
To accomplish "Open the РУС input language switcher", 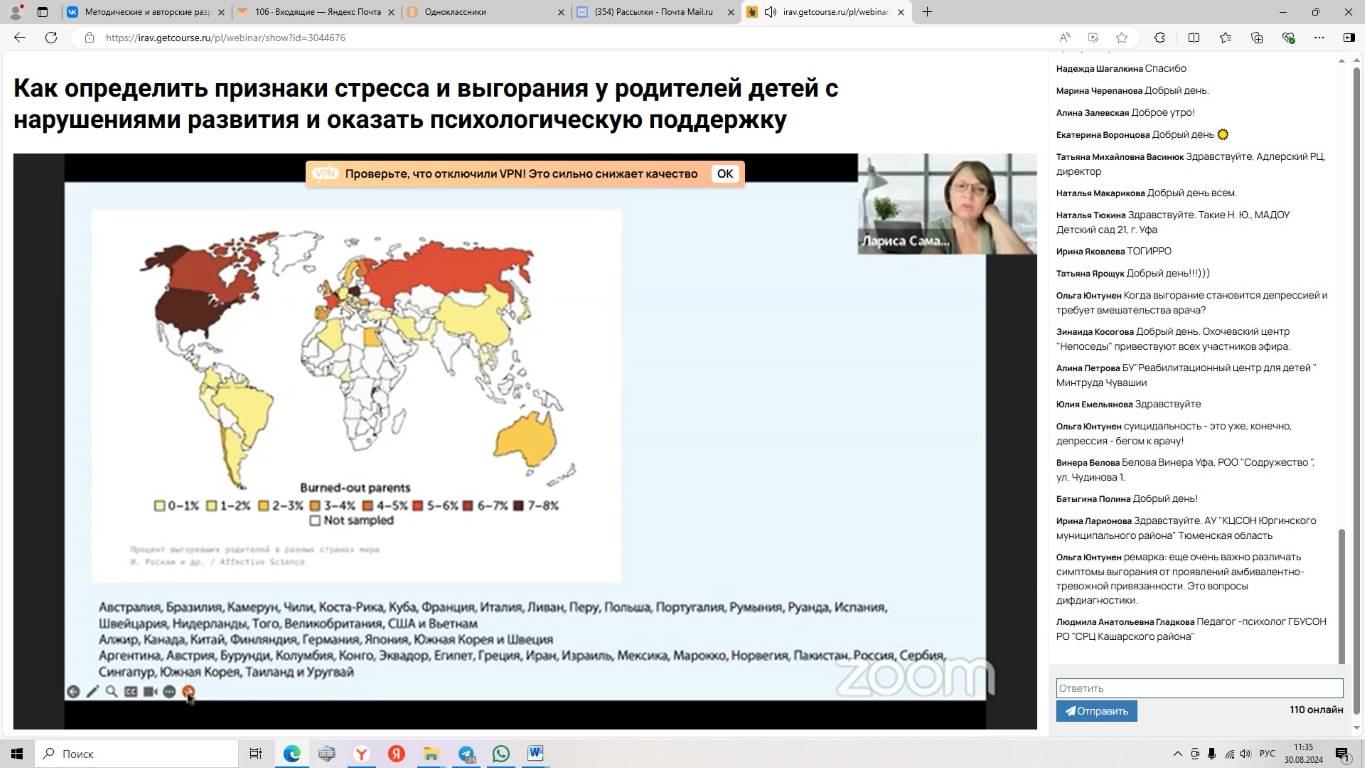I will (x=1267, y=753).
